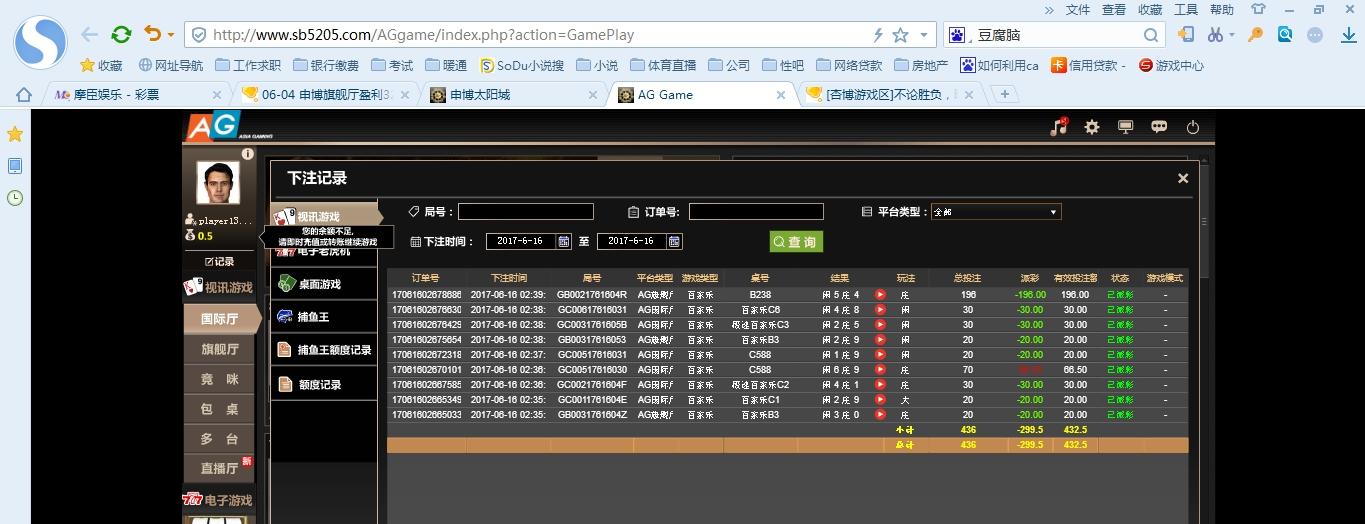Click the green 查询 search button
Viewport: 1365px width, 524px height.
point(796,241)
